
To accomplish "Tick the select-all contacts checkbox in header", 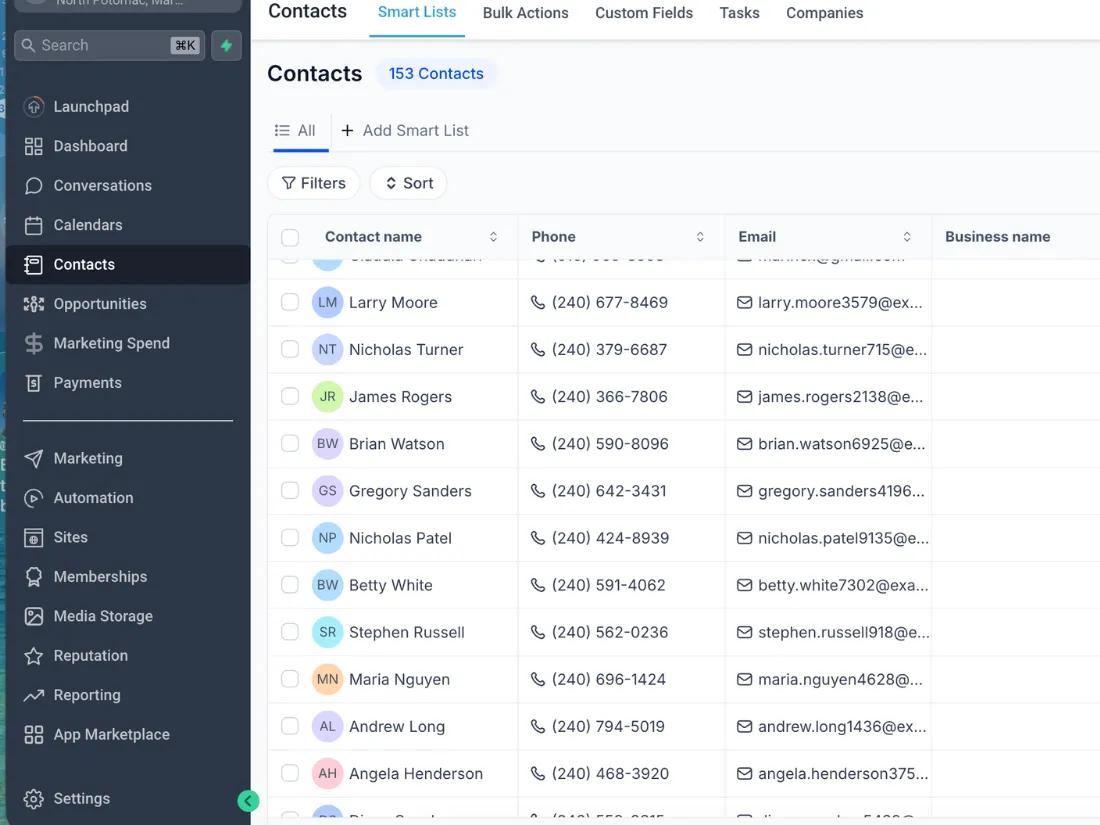I will [290, 237].
